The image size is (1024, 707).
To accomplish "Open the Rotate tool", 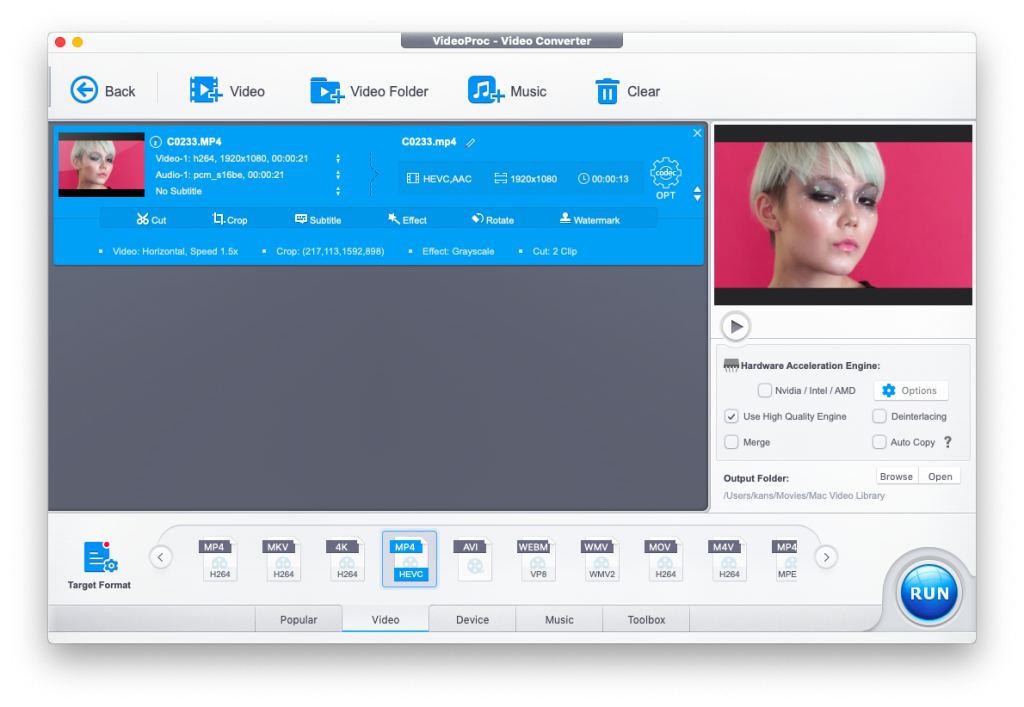I will pos(493,219).
